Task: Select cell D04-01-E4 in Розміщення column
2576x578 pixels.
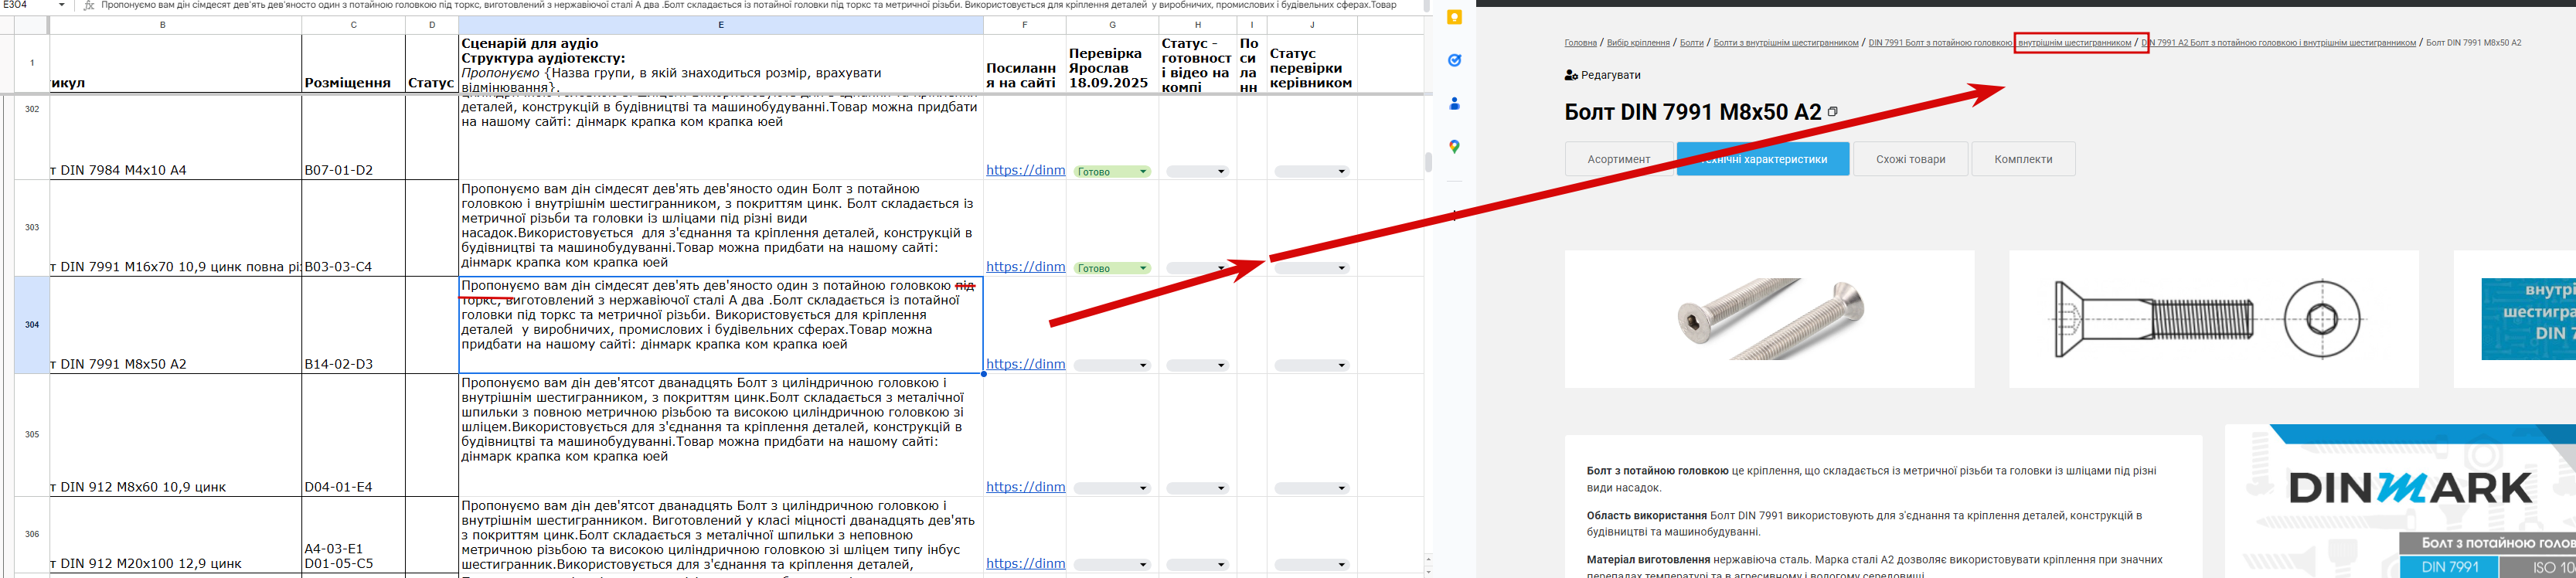Action: pyautogui.click(x=353, y=435)
